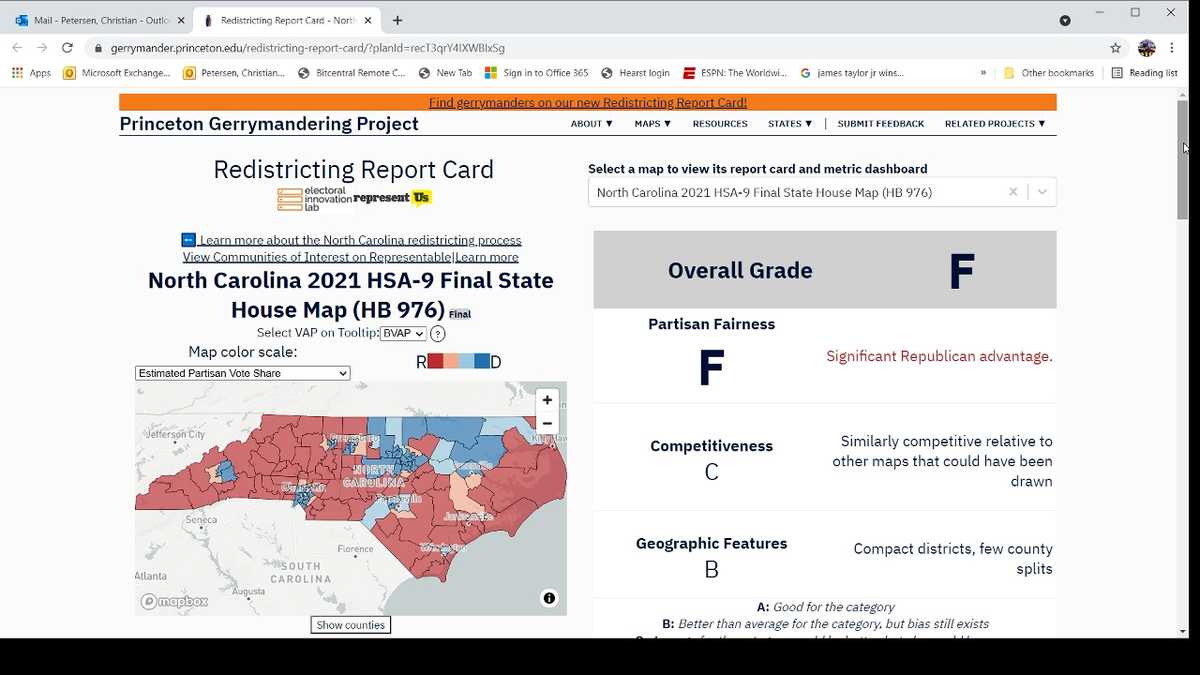Open the Reading list panel
The height and width of the screenshot is (675, 1200).
click(1145, 73)
